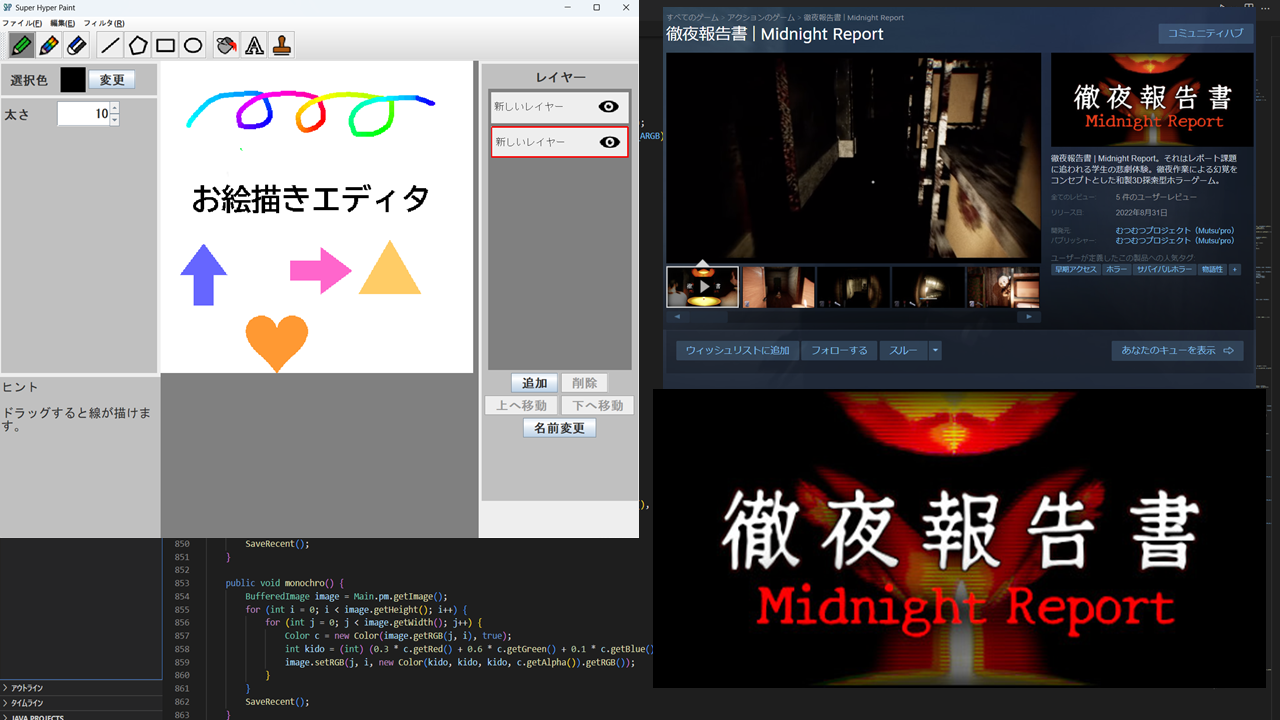1280x720 pixels.
Task: Click the Super Hyper Paint title bar icon
Action: tap(8, 7)
